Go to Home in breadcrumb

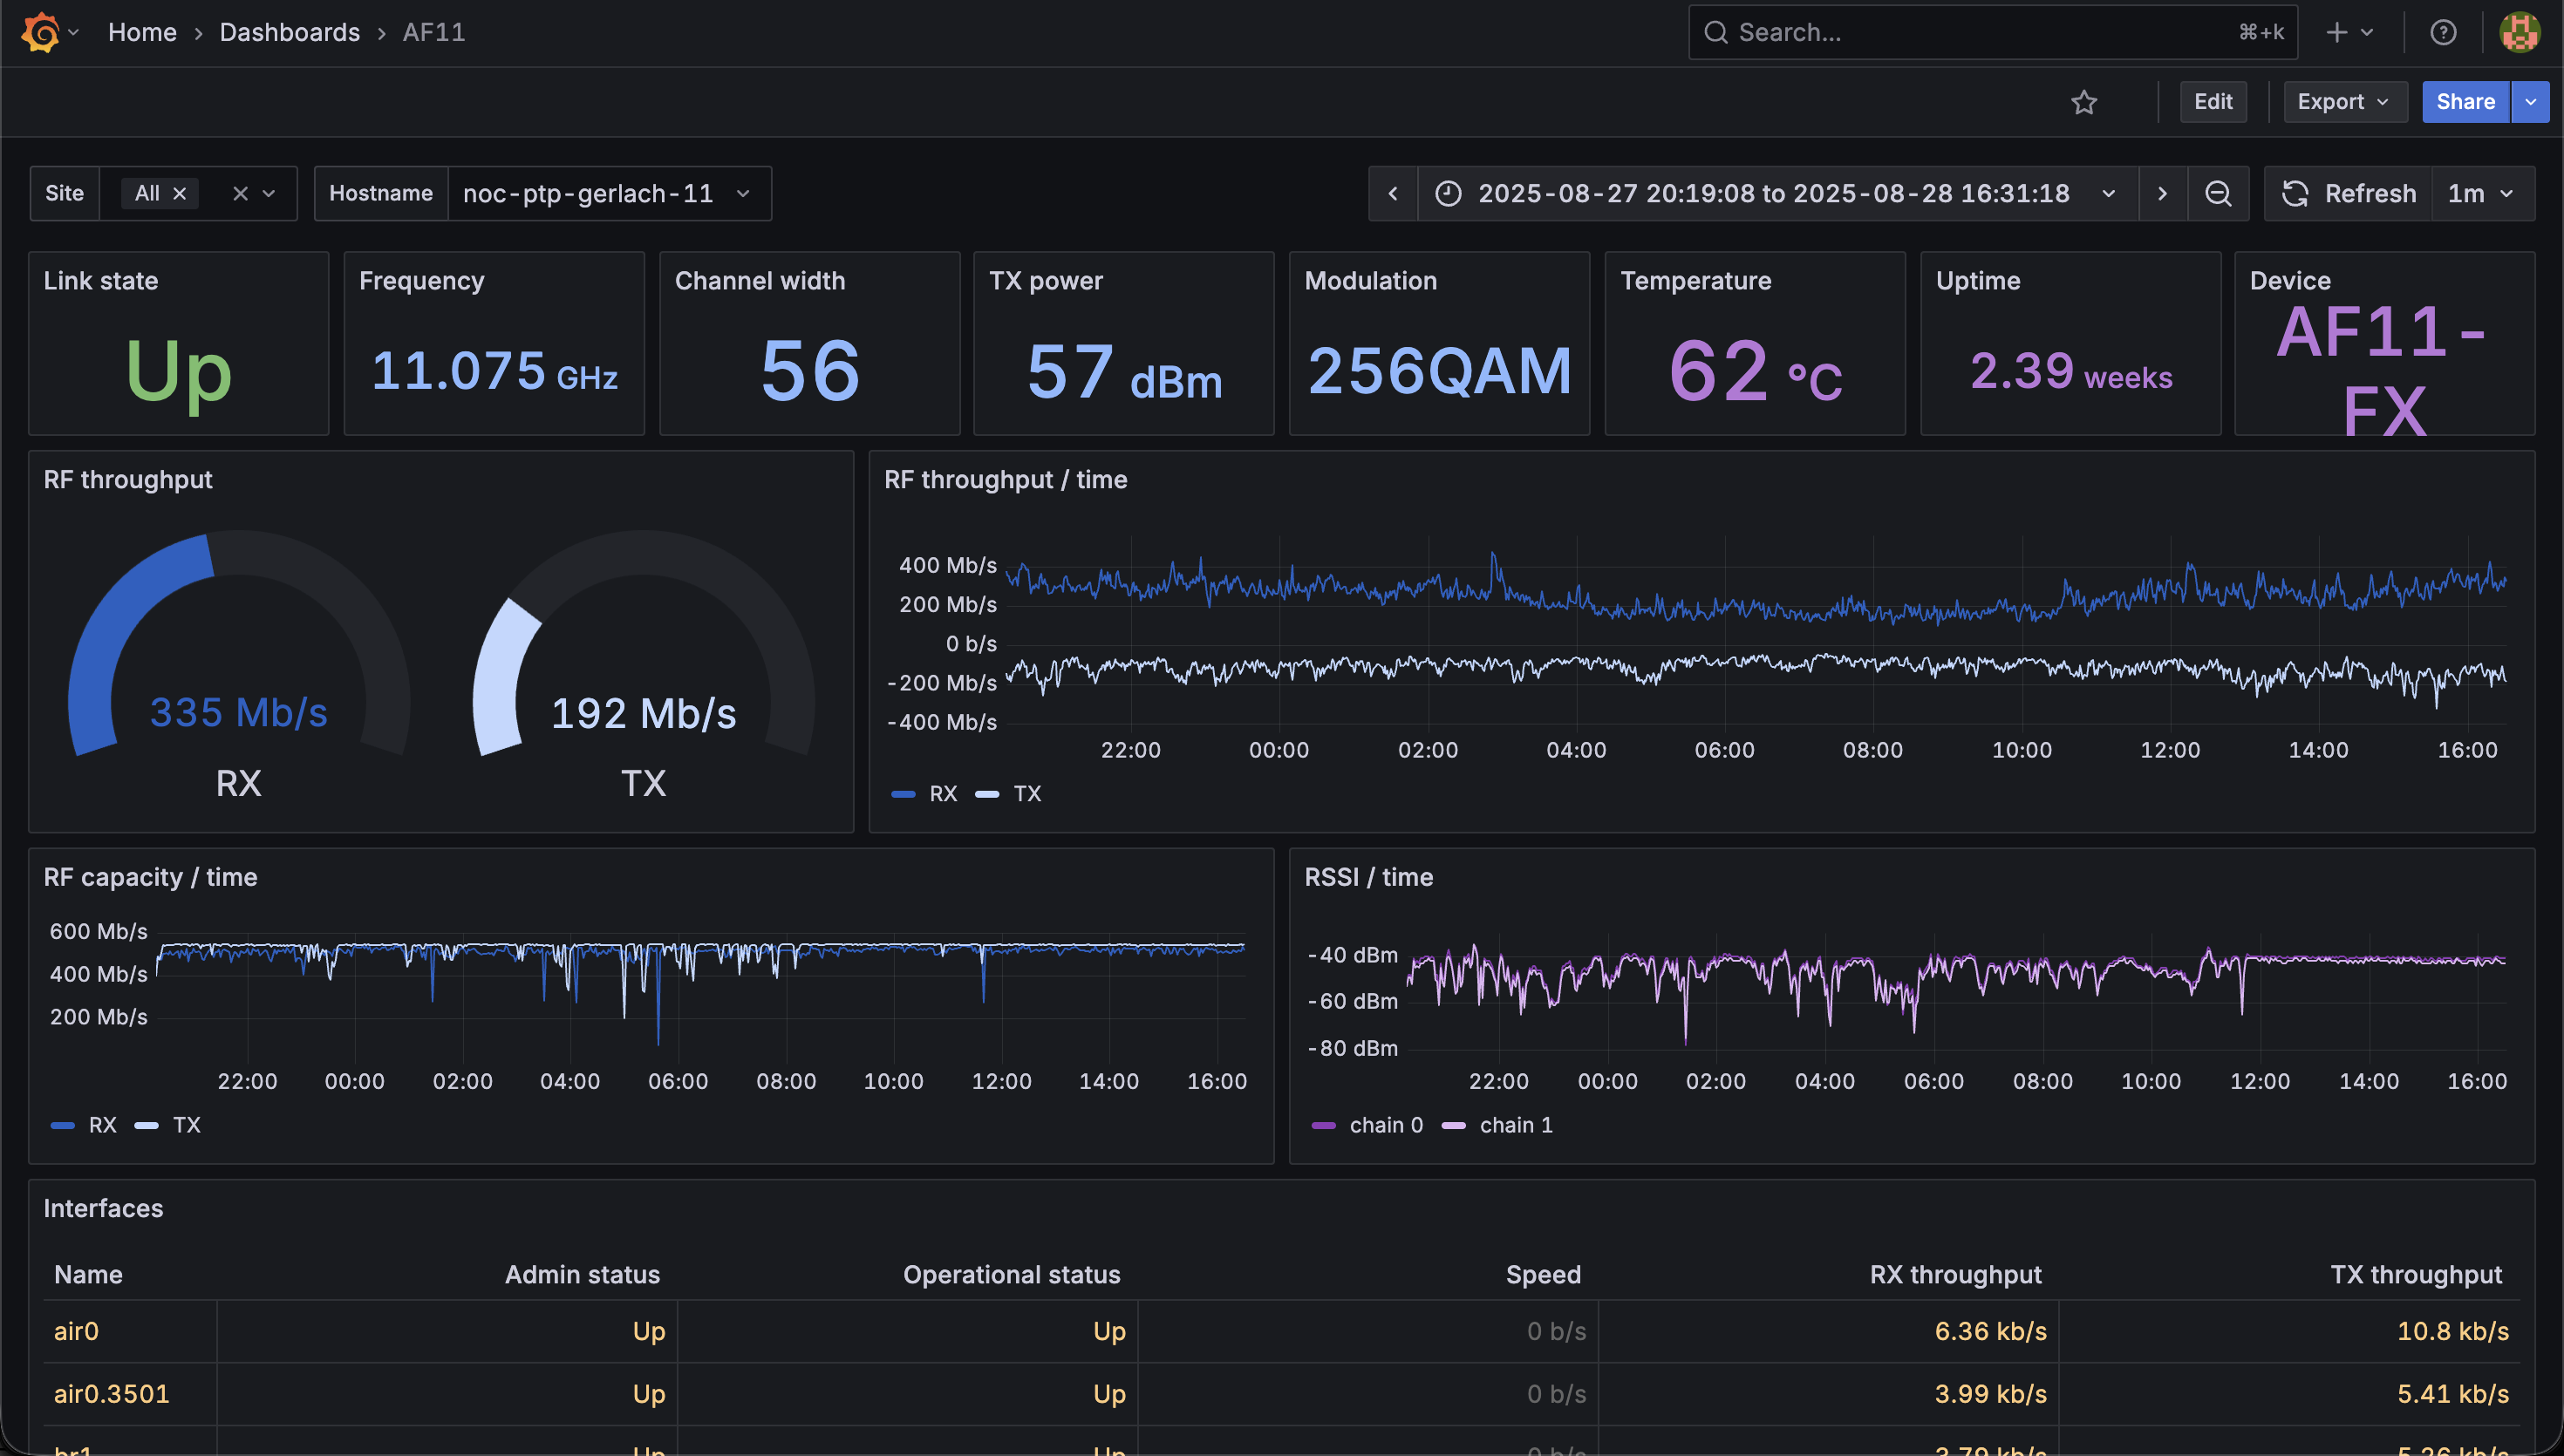click(x=142, y=32)
